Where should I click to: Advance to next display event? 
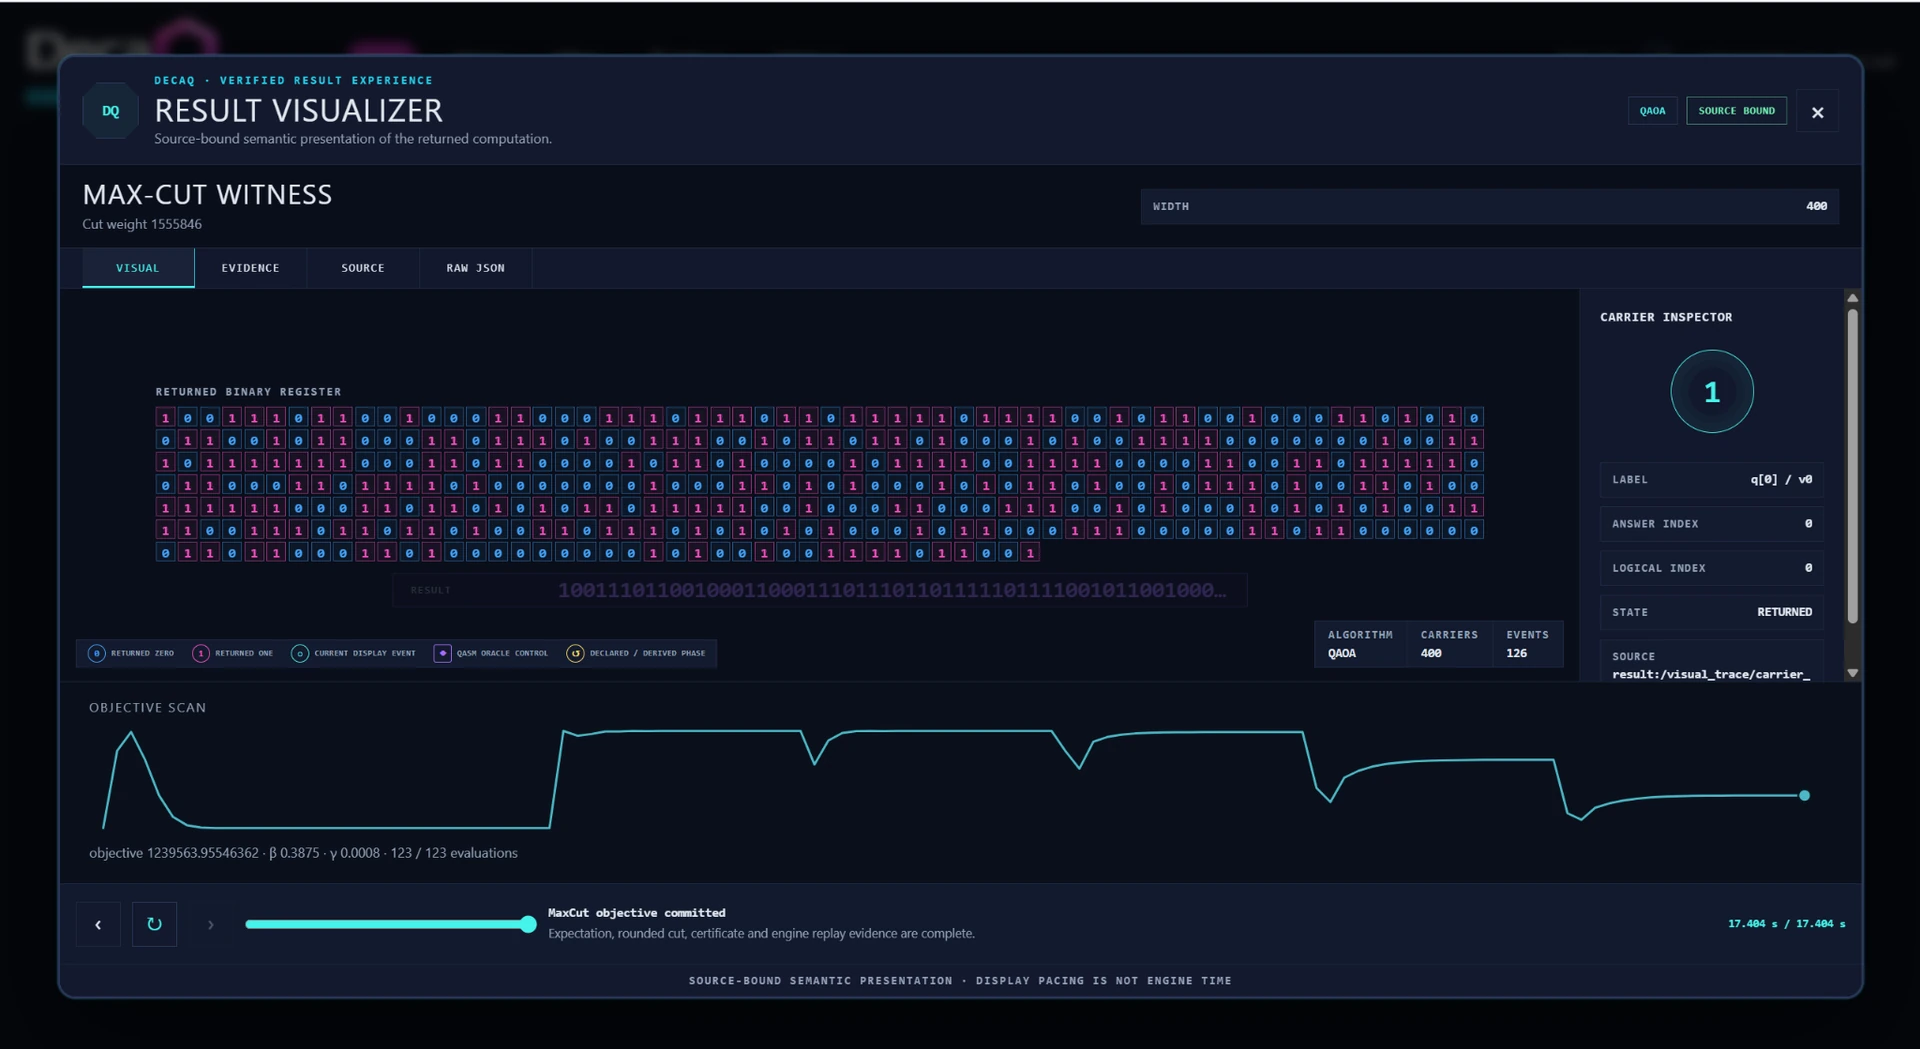210,924
